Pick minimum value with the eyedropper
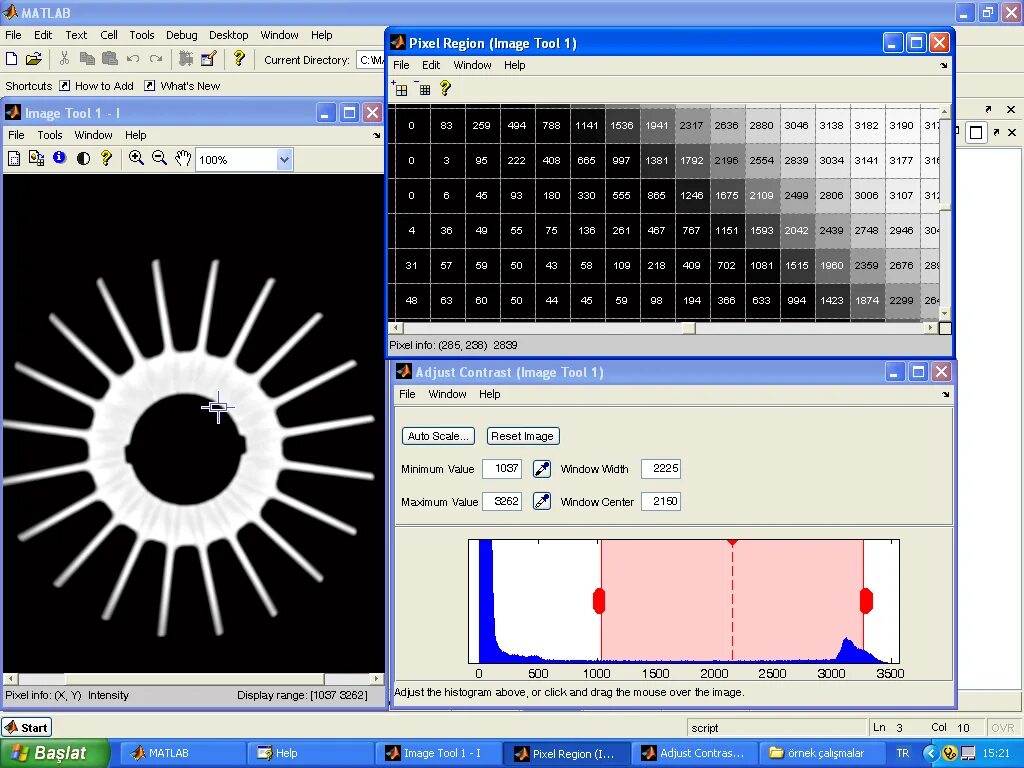The height and width of the screenshot is (768, 1024). (541, 468)
